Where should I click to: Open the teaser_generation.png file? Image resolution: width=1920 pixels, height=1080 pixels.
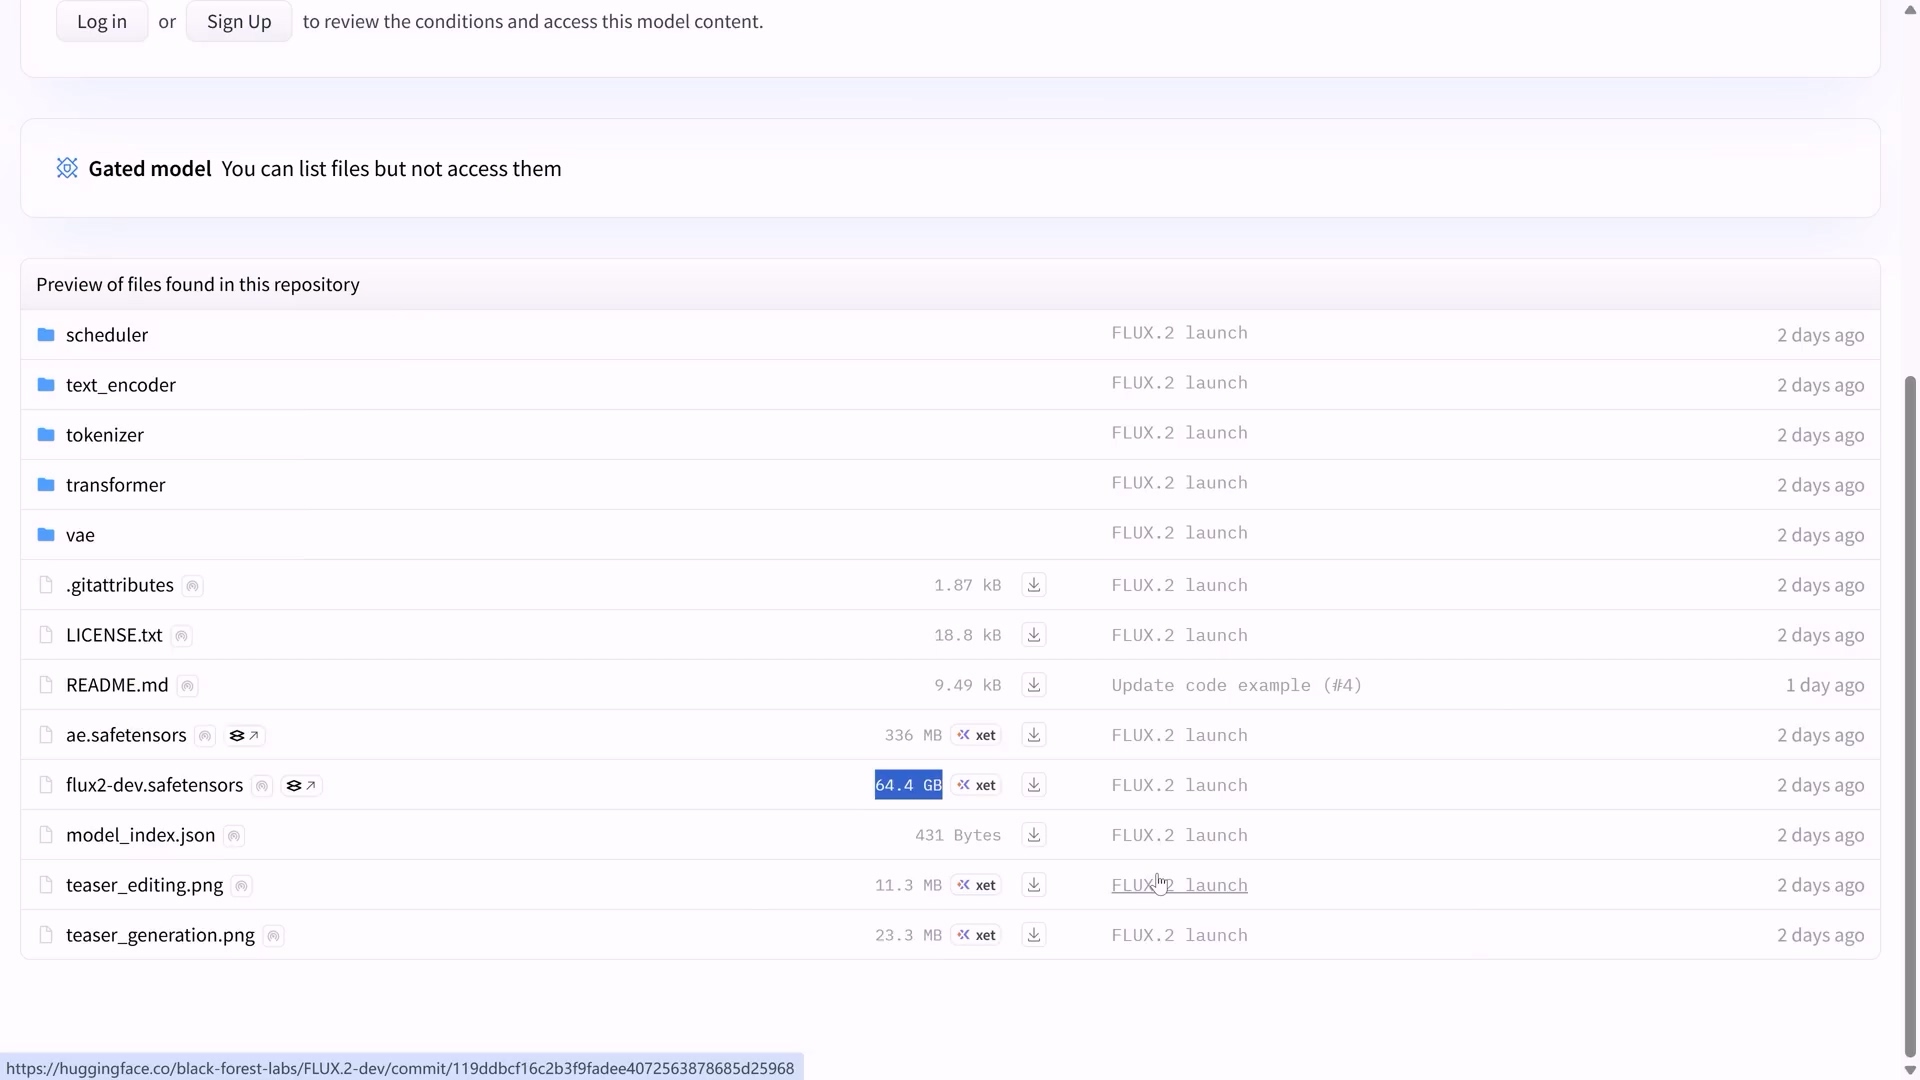point(160,935)
